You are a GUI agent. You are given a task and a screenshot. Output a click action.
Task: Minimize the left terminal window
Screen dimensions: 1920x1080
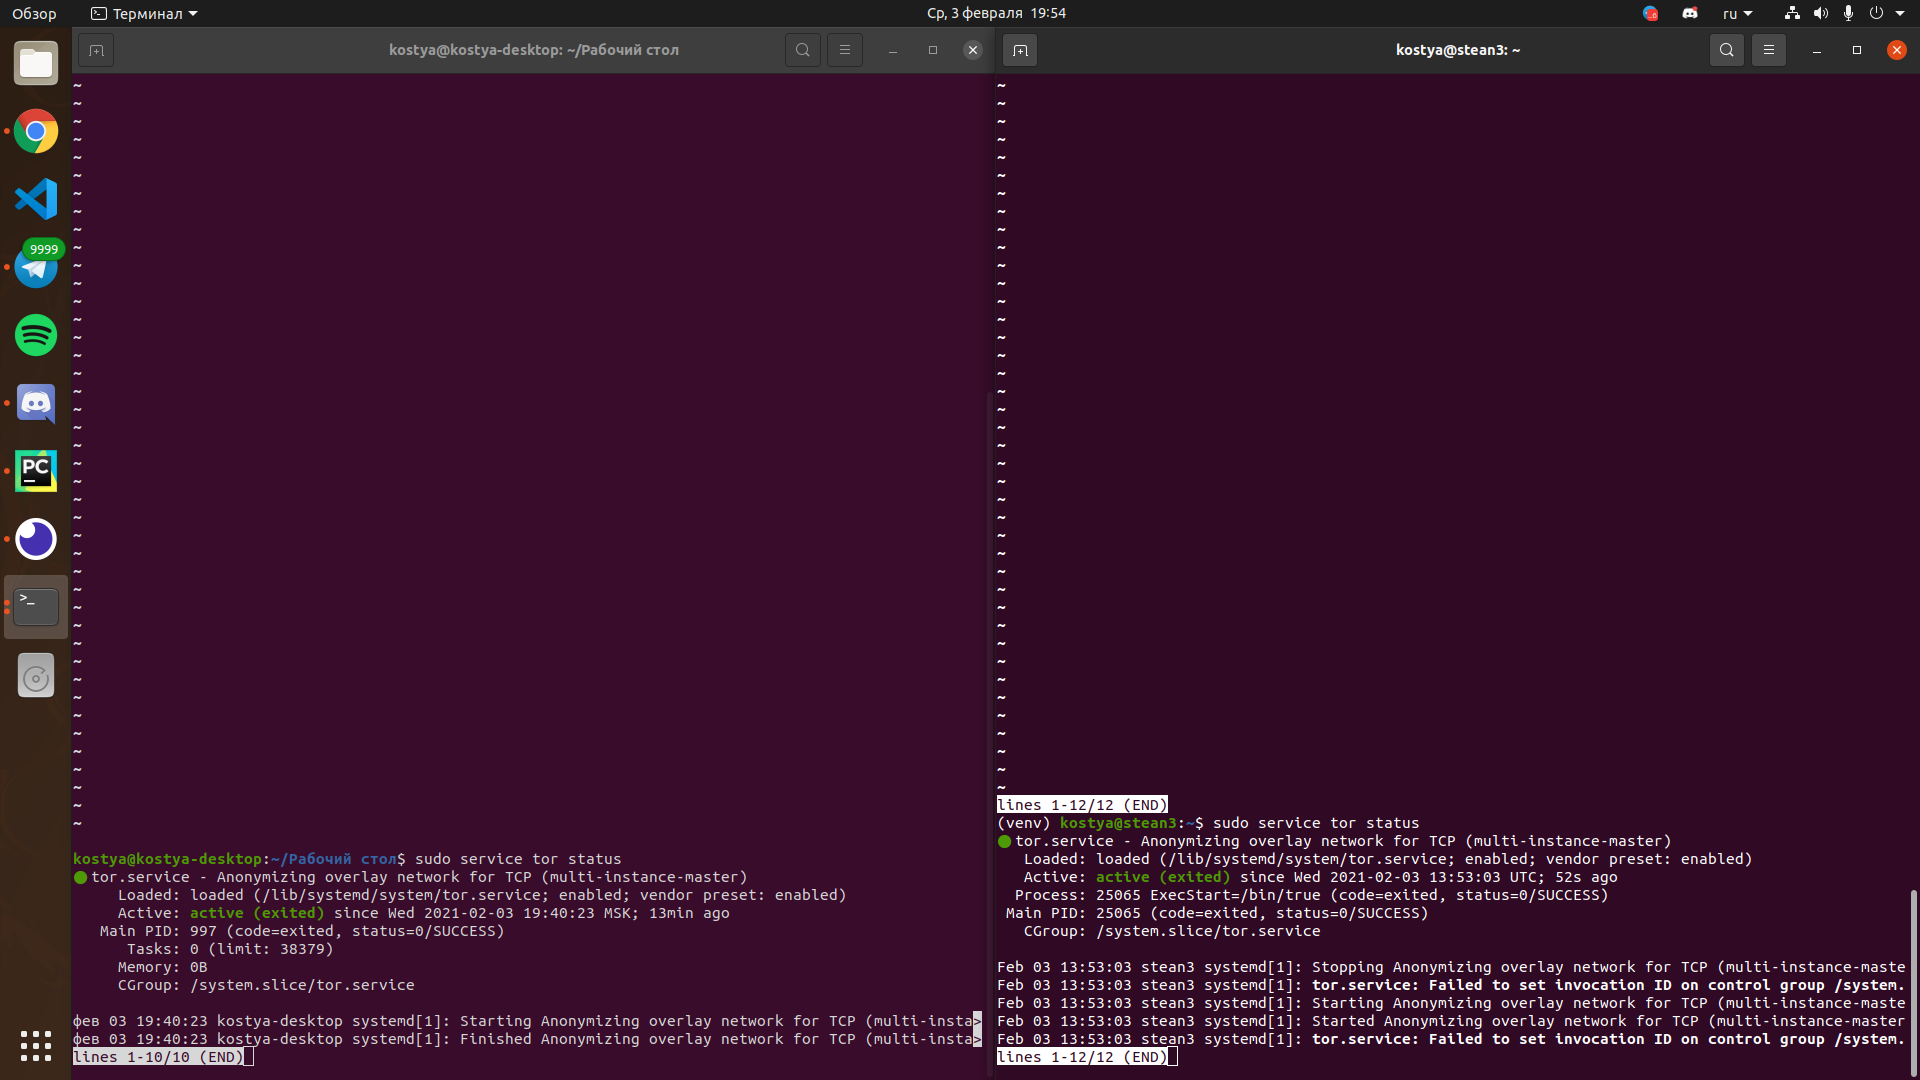[x=893, y=50]
